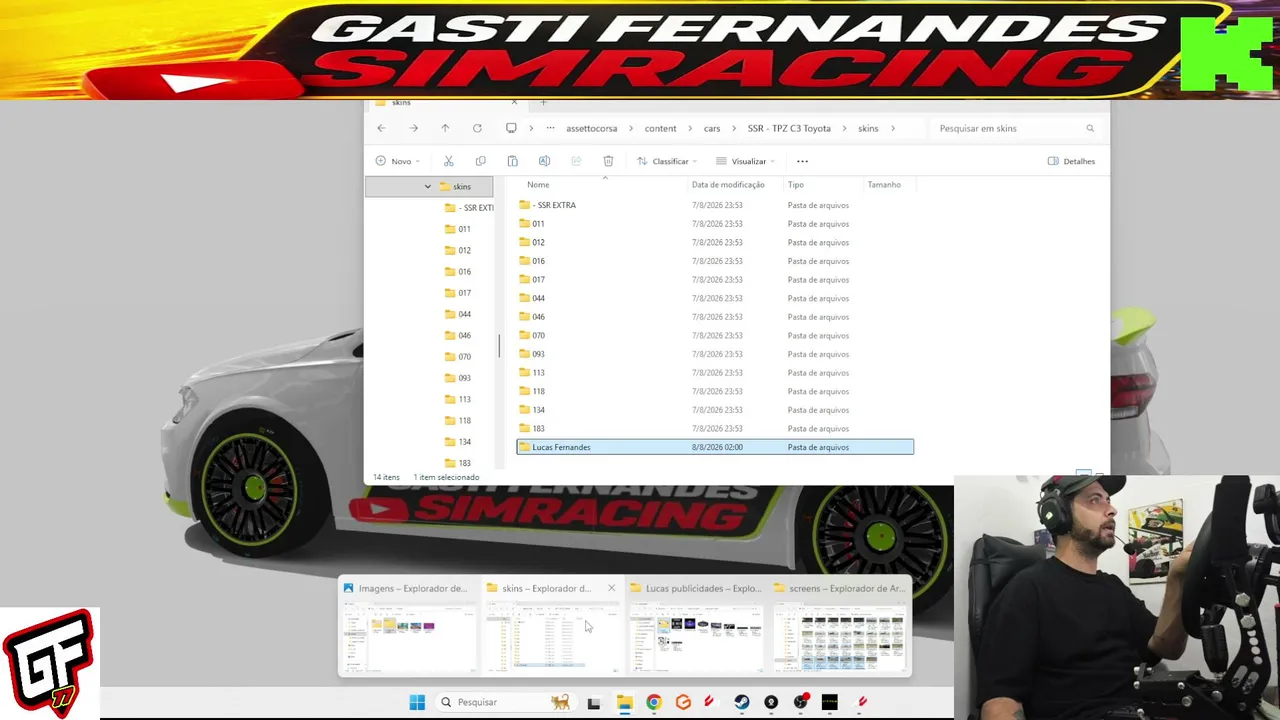Click the skins breadcrumb segment
Viewport: 1280px width, 720px height.
pos(868,128)
